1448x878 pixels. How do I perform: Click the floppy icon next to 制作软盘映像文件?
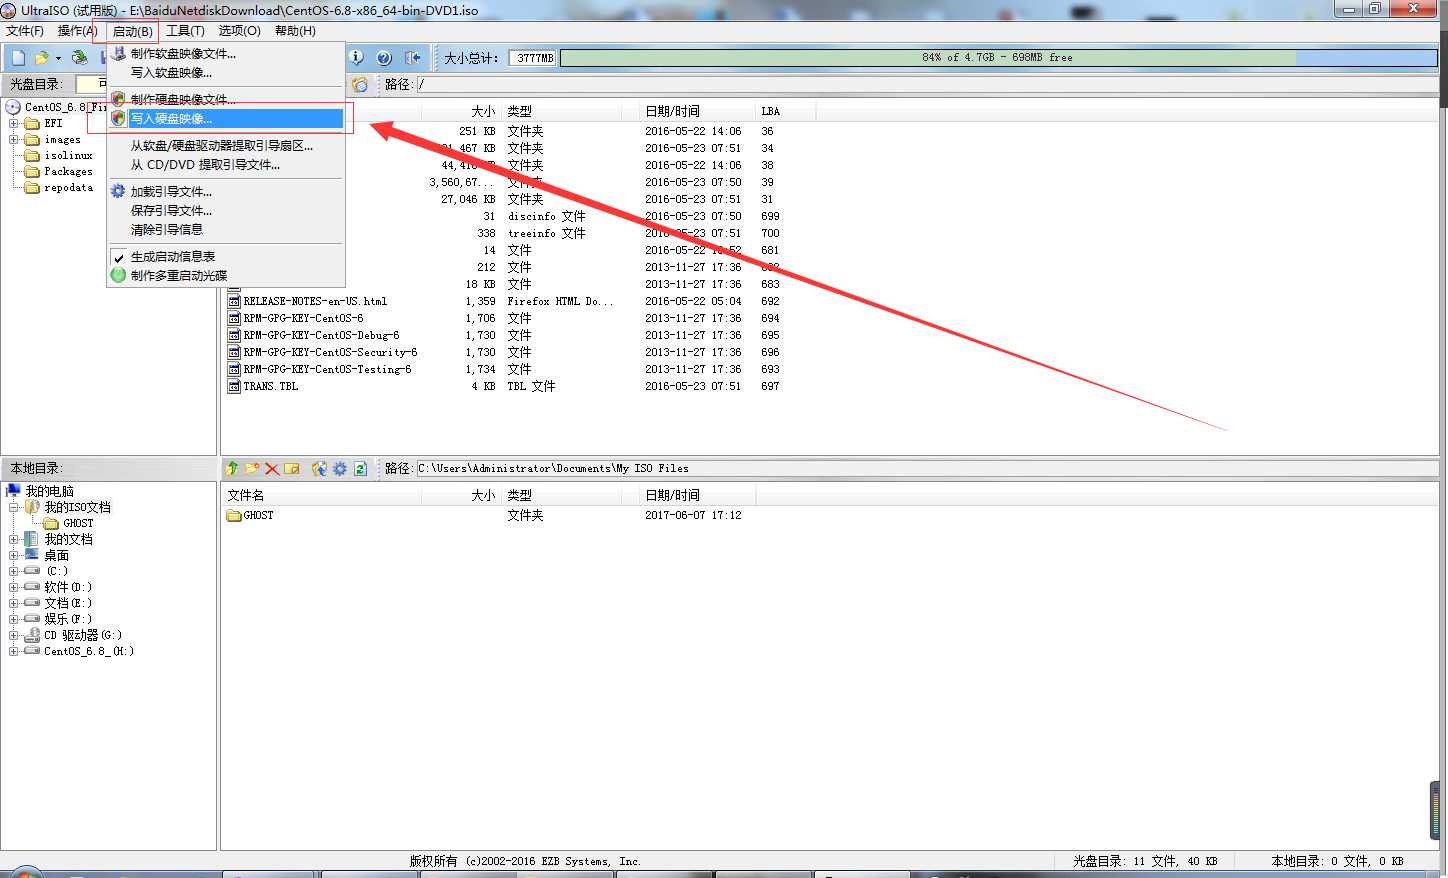pos(118,53)
